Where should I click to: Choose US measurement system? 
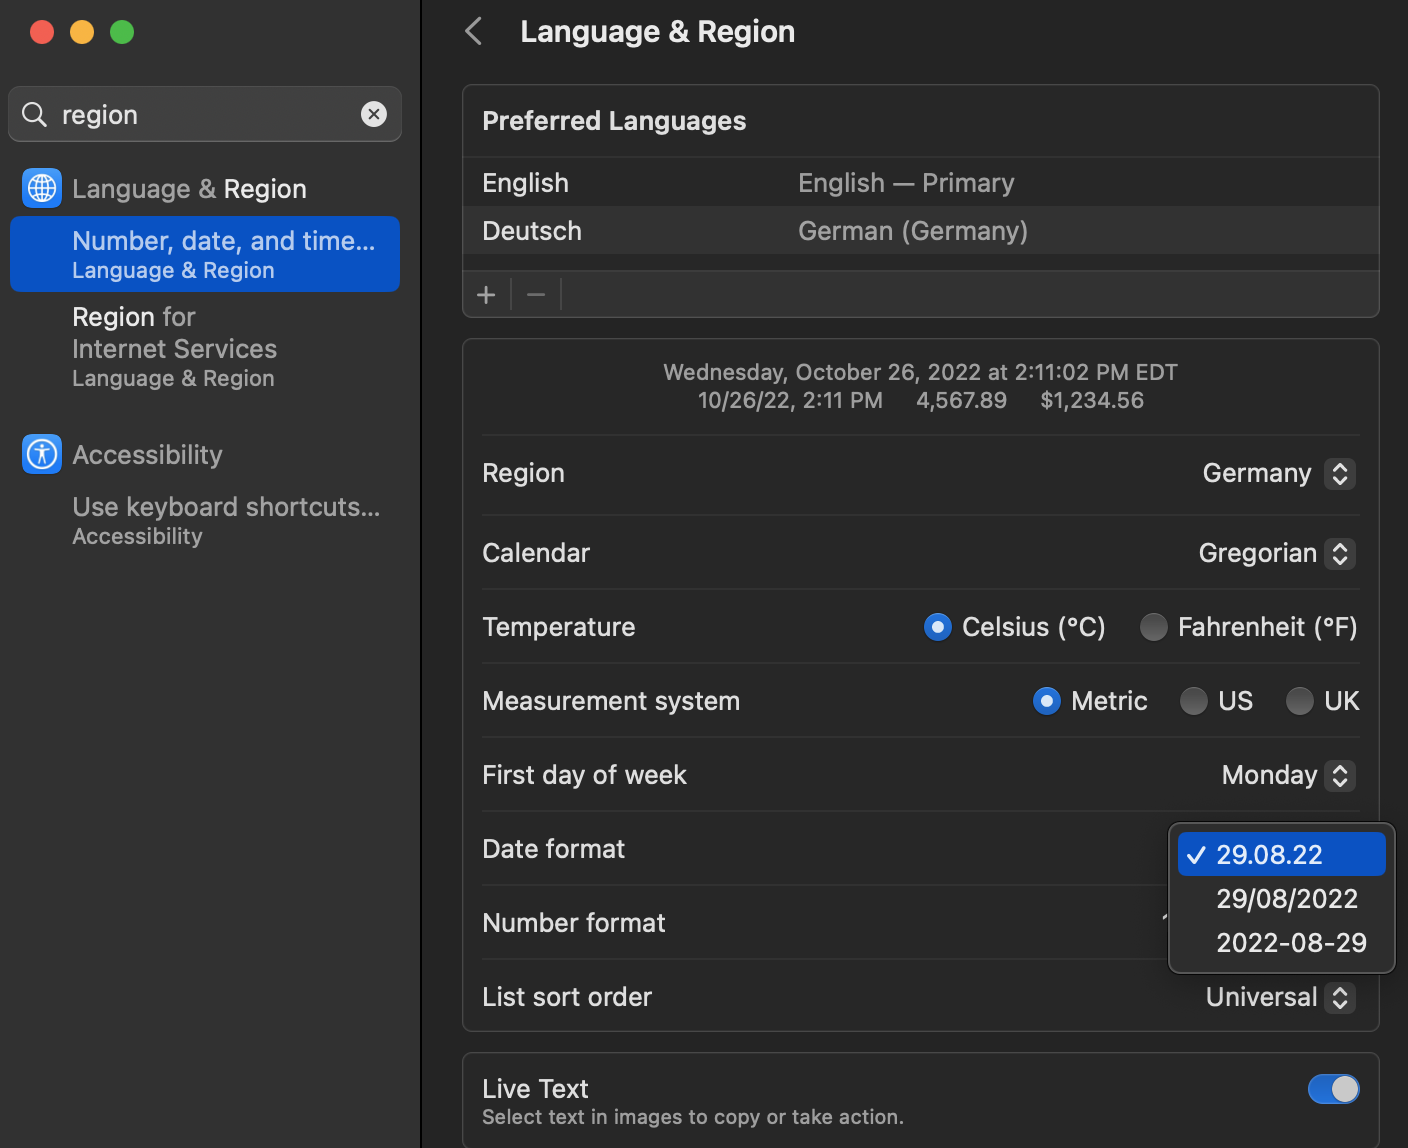[x=1193, y=701]
